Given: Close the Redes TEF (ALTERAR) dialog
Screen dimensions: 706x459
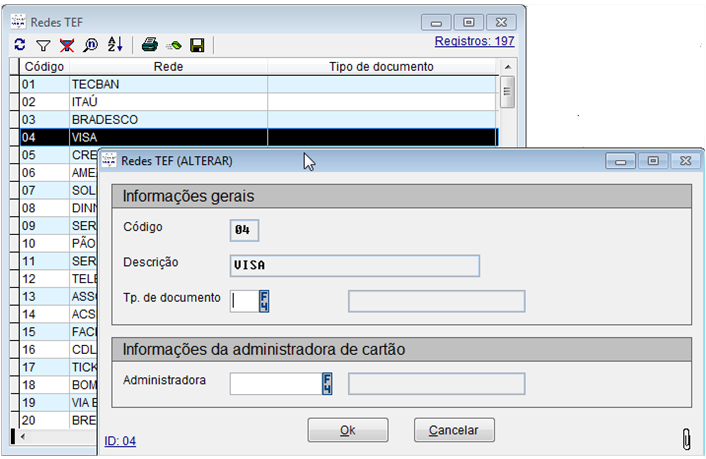Looking at the screenshot, I should click(x=686, y=161).
